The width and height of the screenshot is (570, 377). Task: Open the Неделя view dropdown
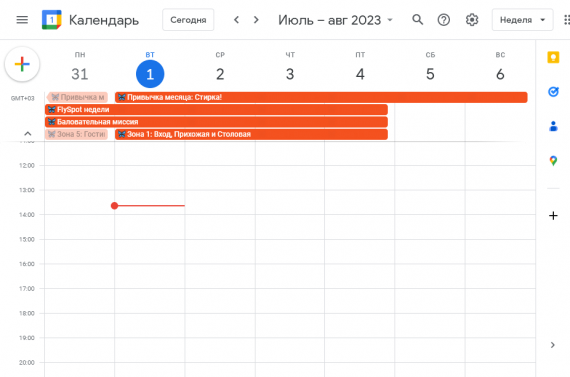point(522,20)
